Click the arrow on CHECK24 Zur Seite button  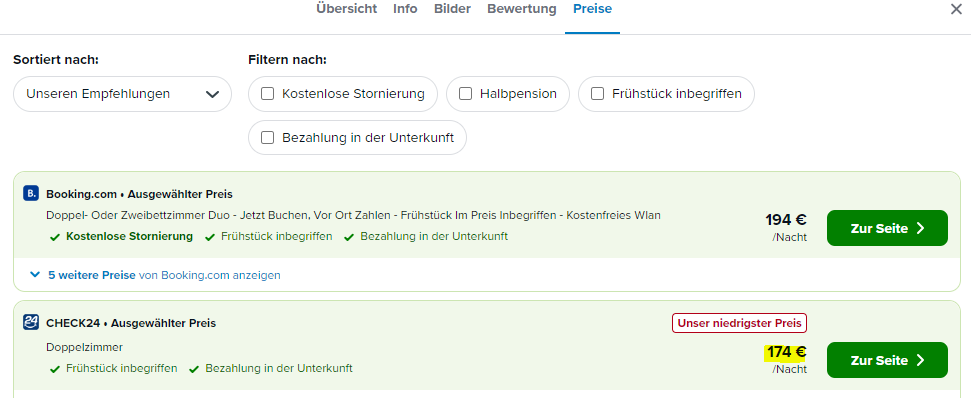coord(921,360)
